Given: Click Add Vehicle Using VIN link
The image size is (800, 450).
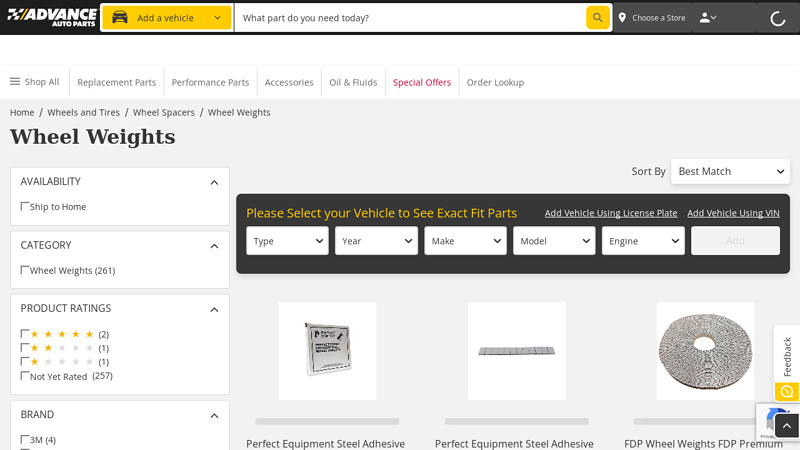Looking at the screenshot, I should 733,213.
